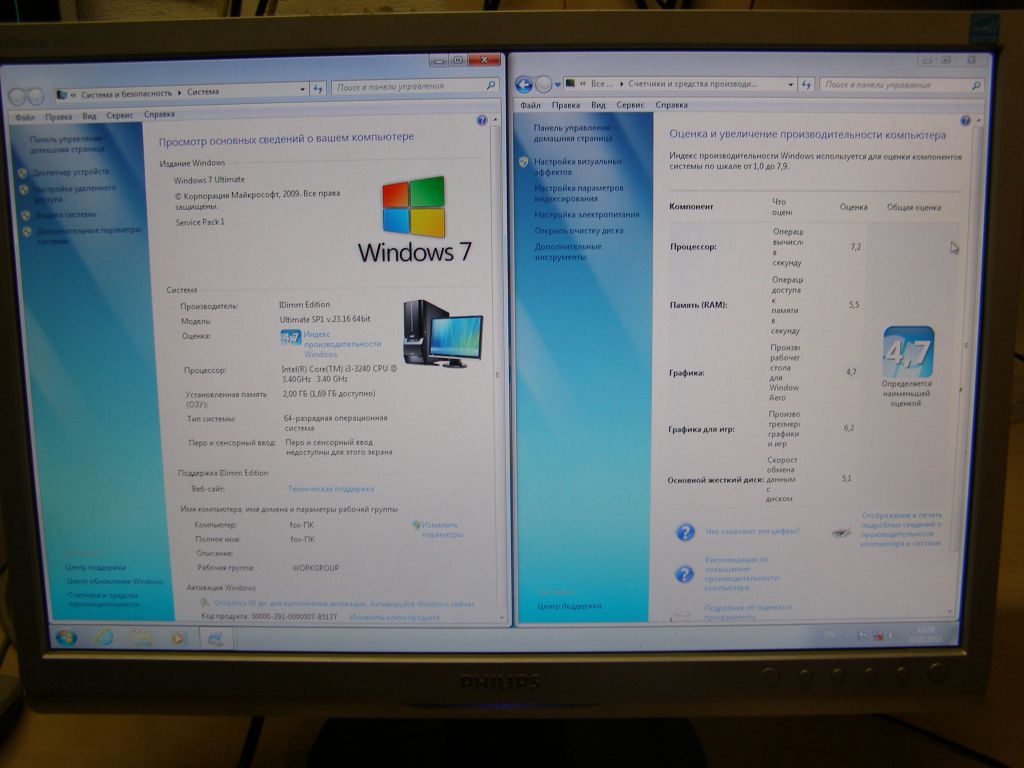1024x768 pixels.
Task: Click vertical scrollbar of the performance window
Action: 970,366
